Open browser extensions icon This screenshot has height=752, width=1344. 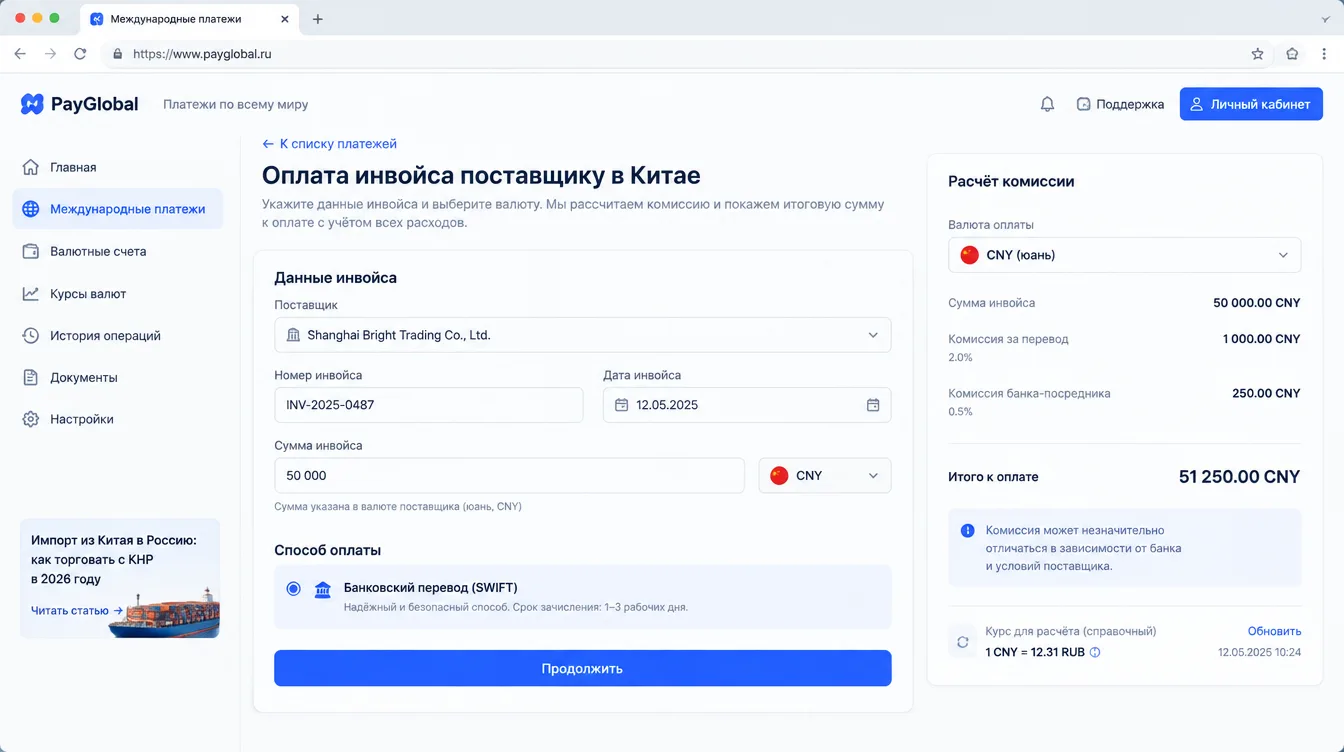[x=1292, y=54]
